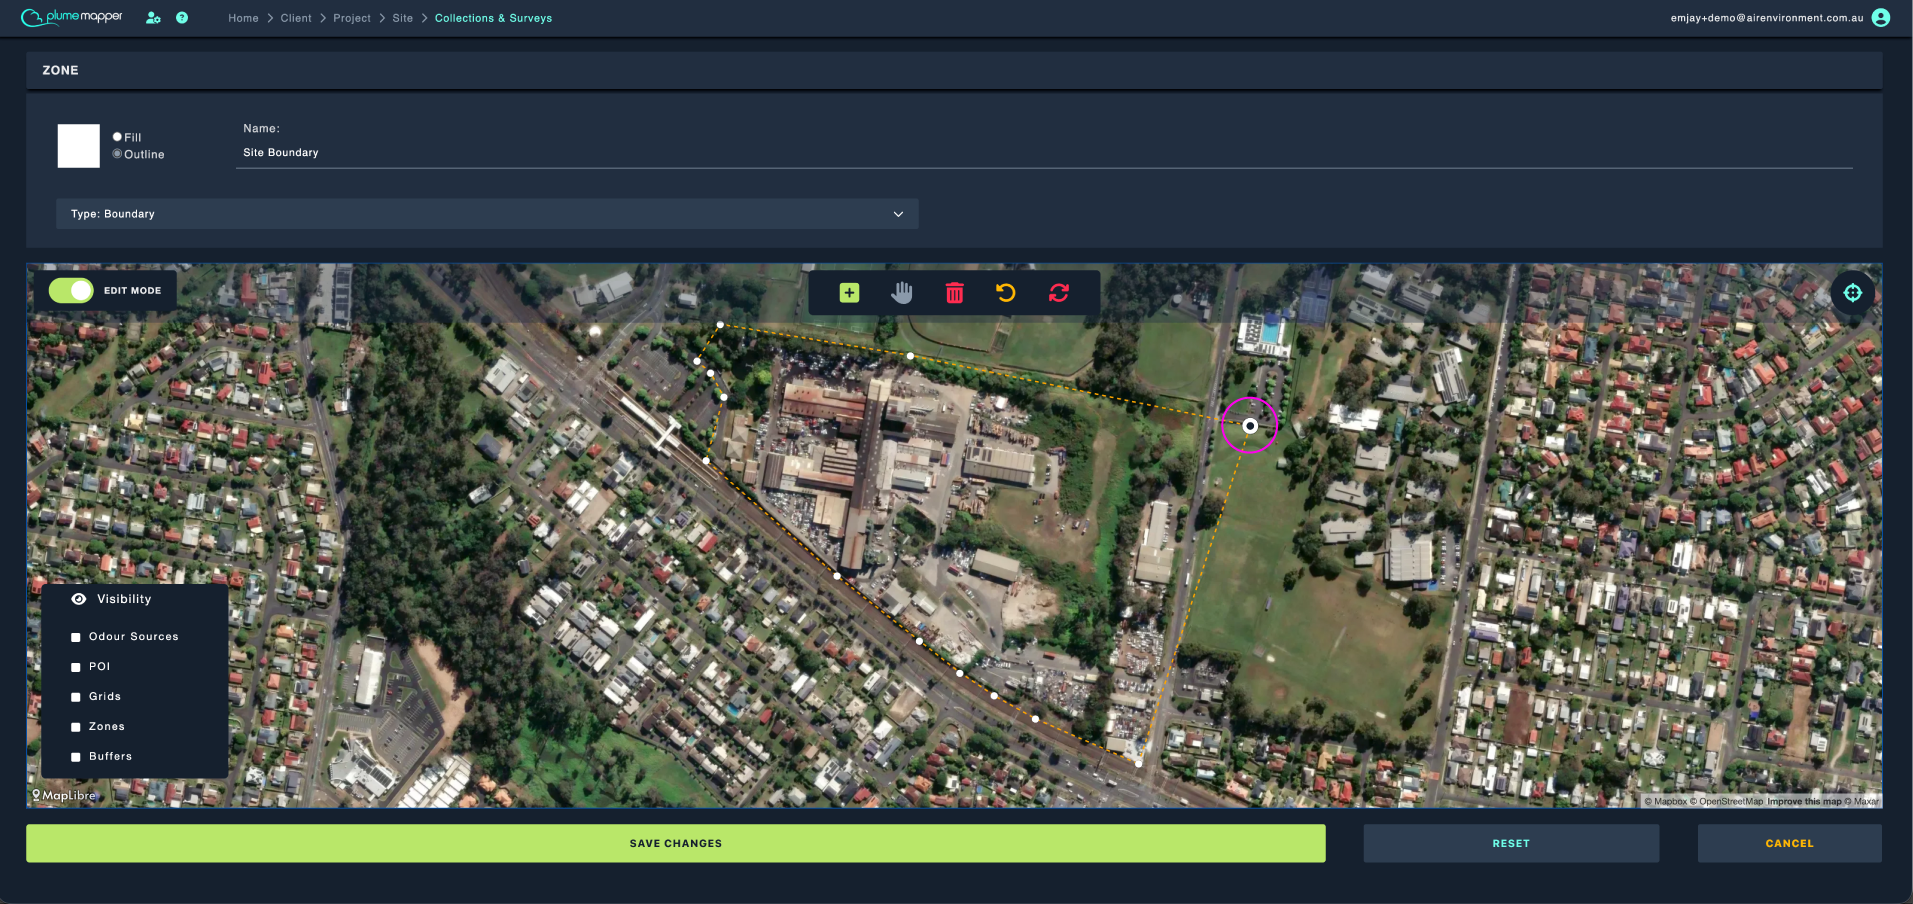Click the orange undo arrow icon
This screenshot has width=1913, height=904.
pyautogui.click(x=1006, y=292)
